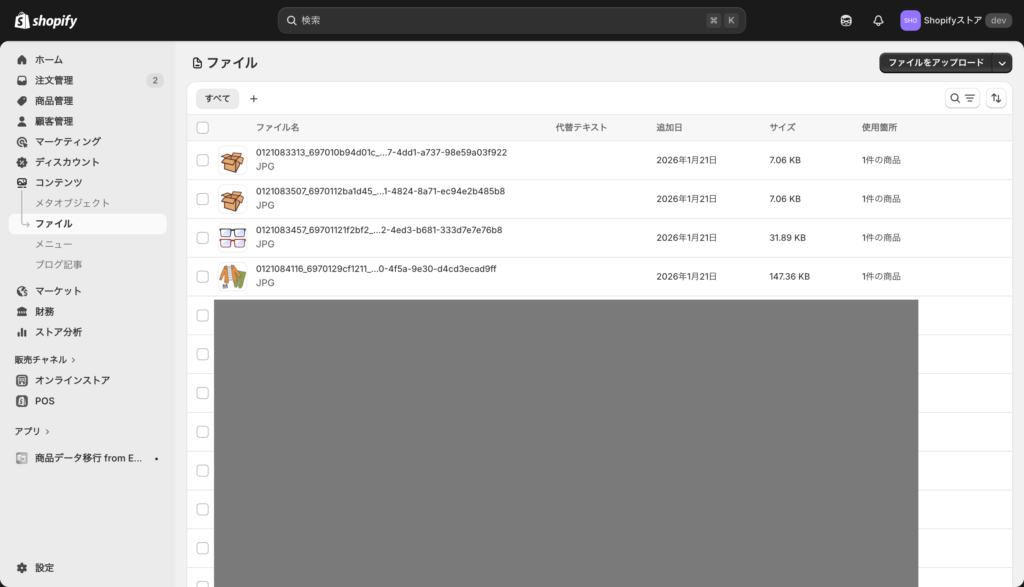Select checkbox for file 0121083313_697010b94d01c
Image resolution: width=1024 pixels, height=587 pixels.
coord(203,160)
